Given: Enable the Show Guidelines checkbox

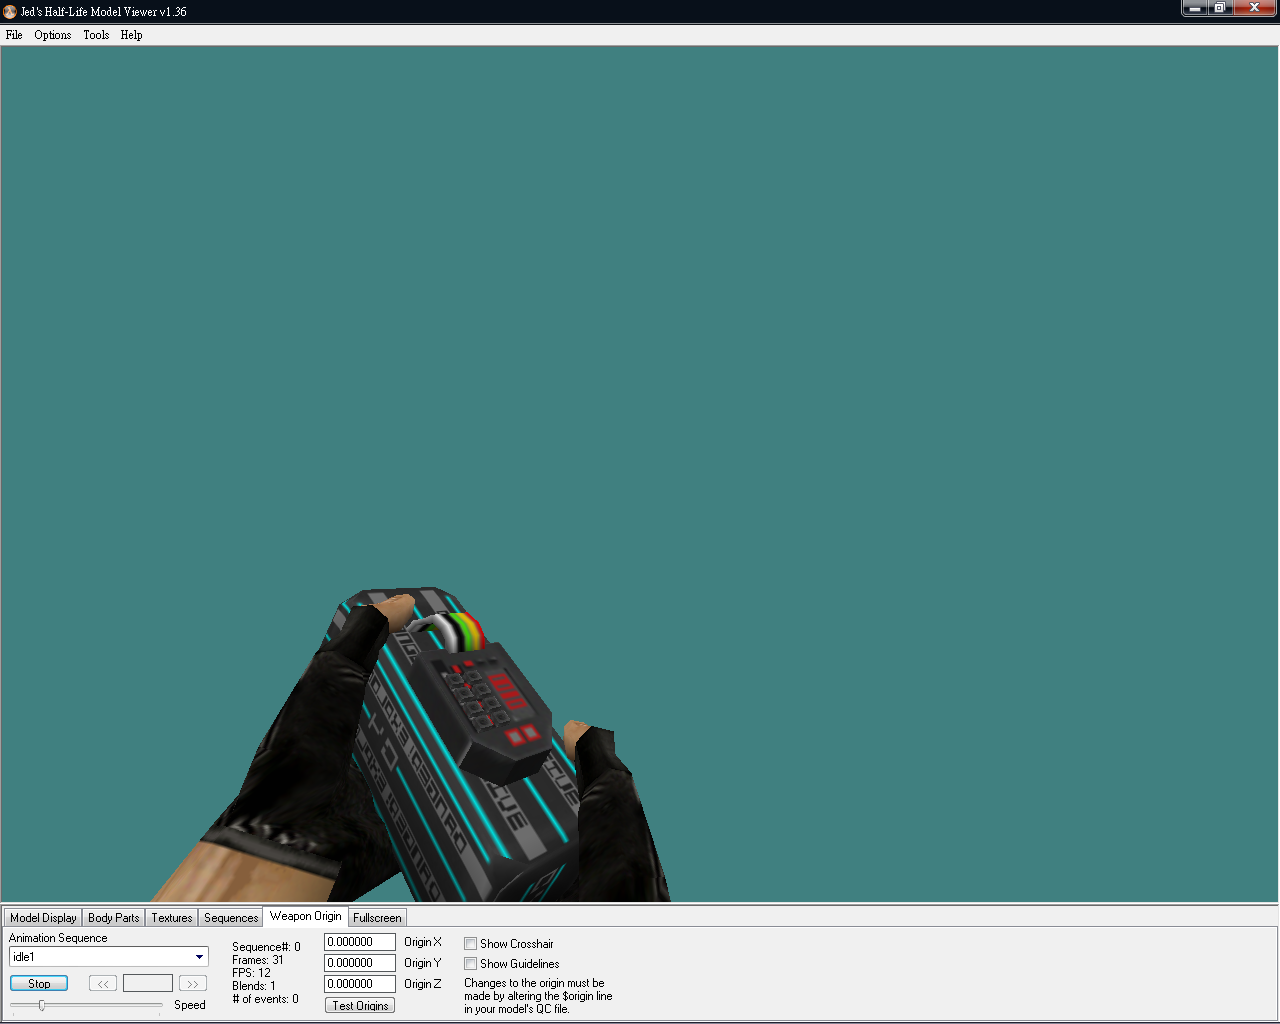Looking at the screenshot, I should (470, 964).
